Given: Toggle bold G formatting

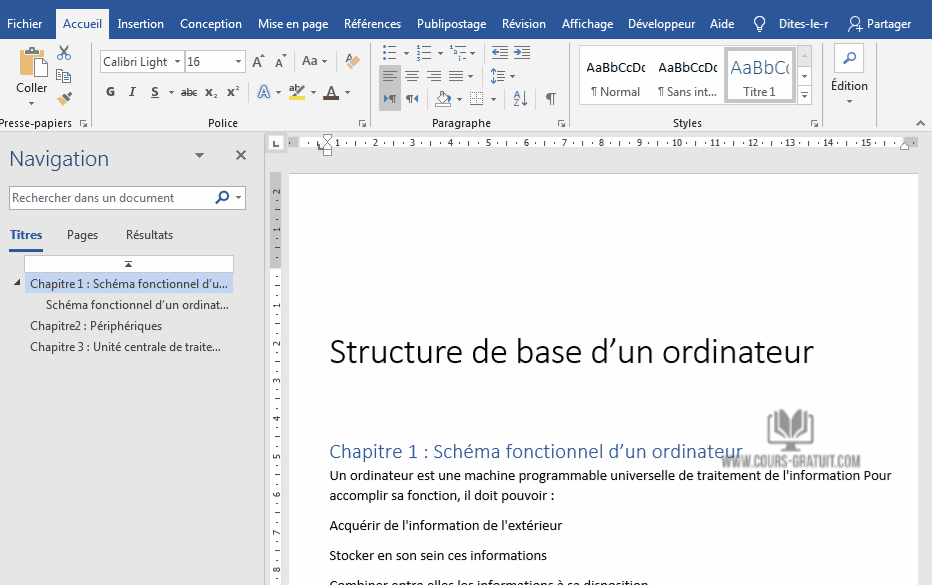Looking at the screenshot, I should 110,92.
